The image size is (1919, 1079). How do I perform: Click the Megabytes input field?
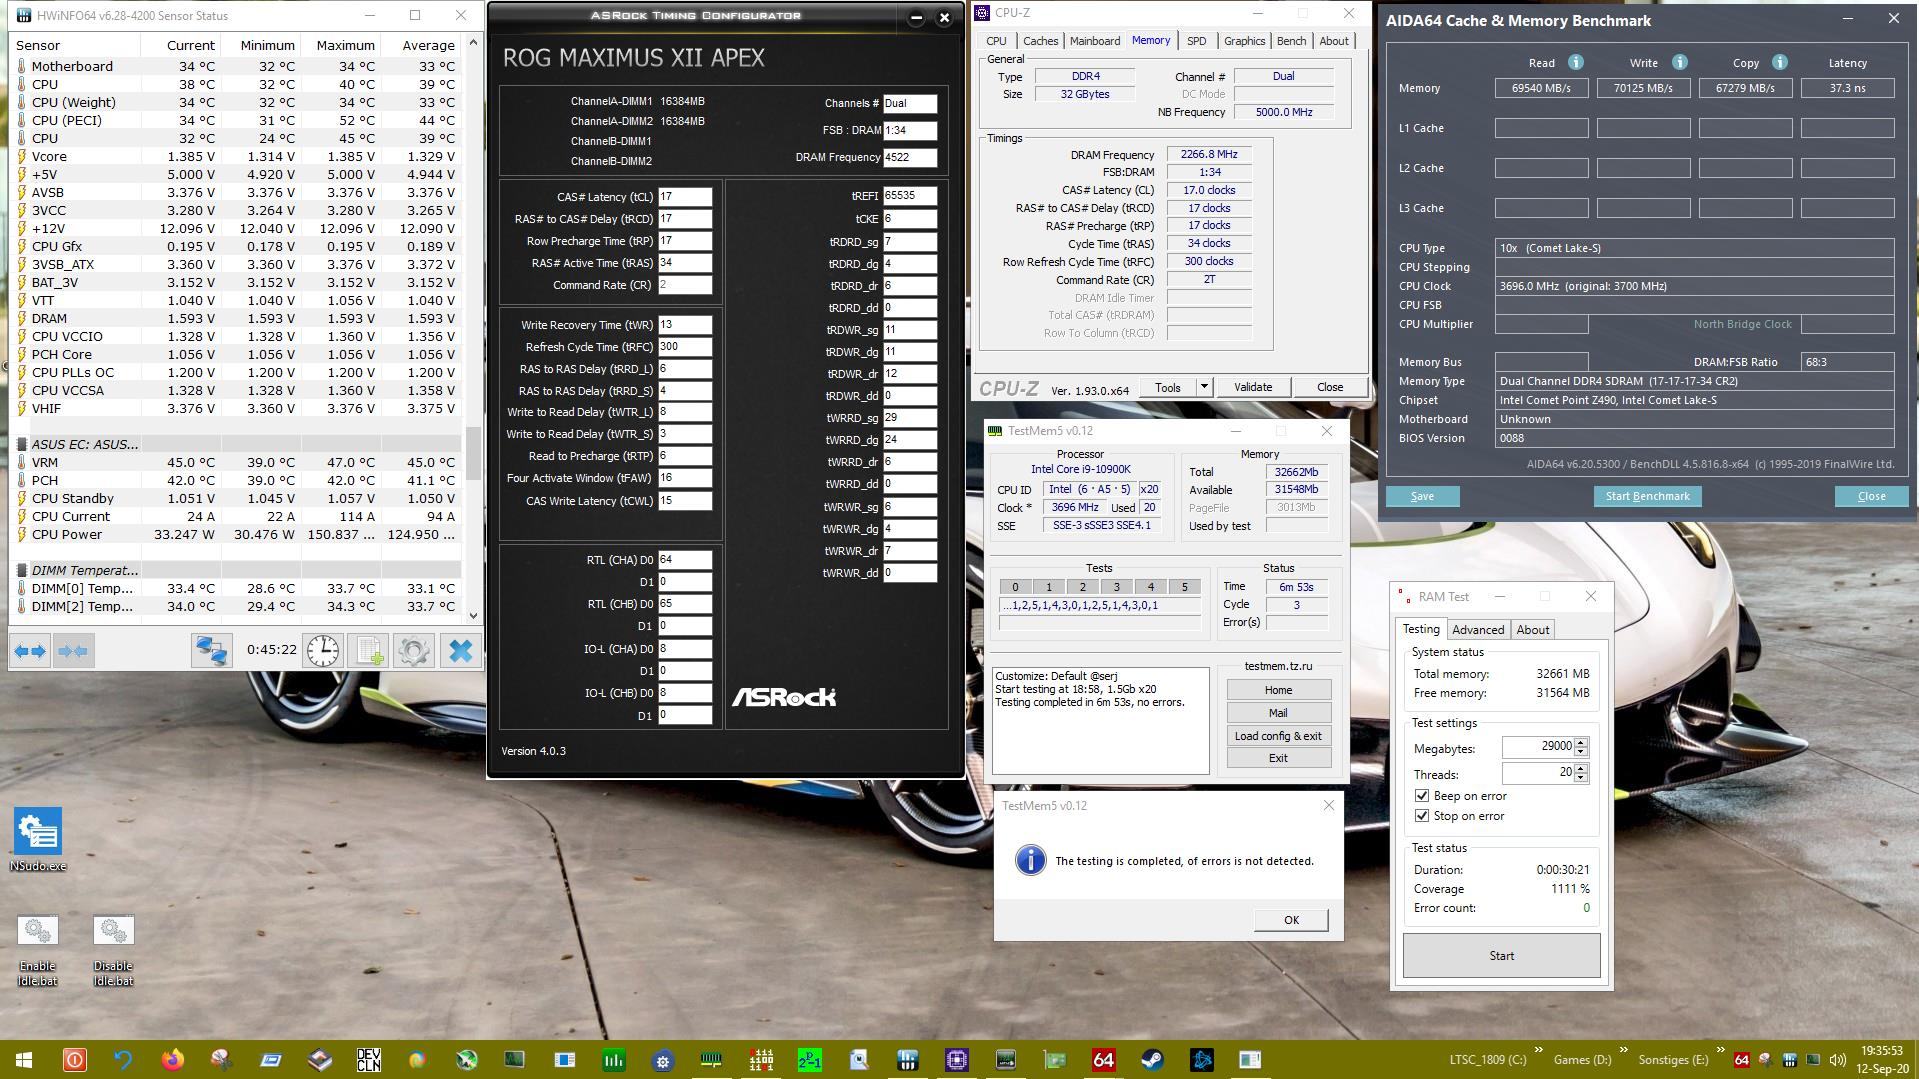pos(1538,747)
